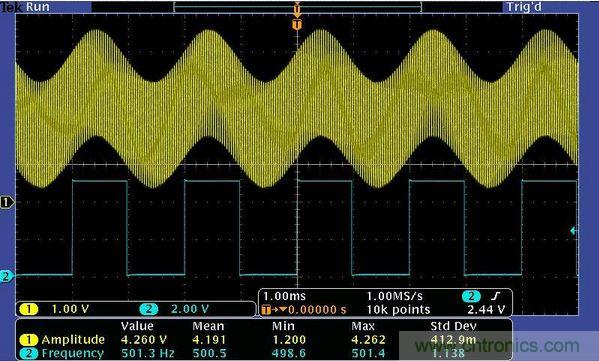Click the 1.00ms horizontal timebase readout
This screenshot has height=361, width=599.
284,296
